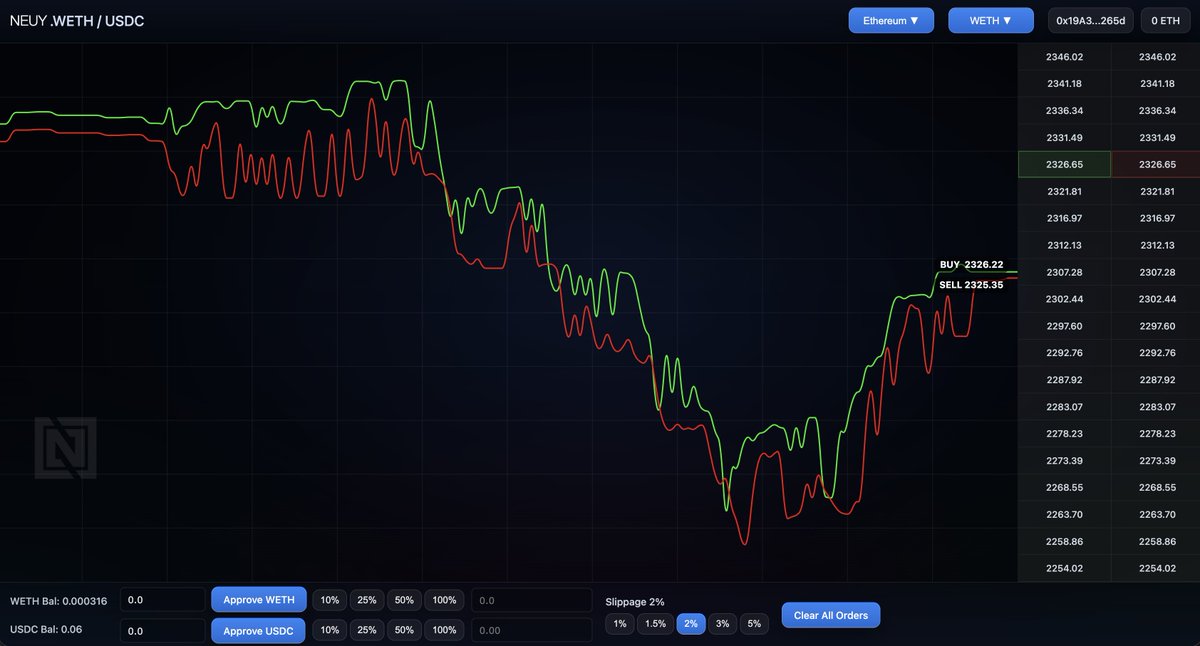The width and height of the screenshot is (1200, 646).
Task: Select price 2336.34 in the right ladder column
Action: 1157,111
